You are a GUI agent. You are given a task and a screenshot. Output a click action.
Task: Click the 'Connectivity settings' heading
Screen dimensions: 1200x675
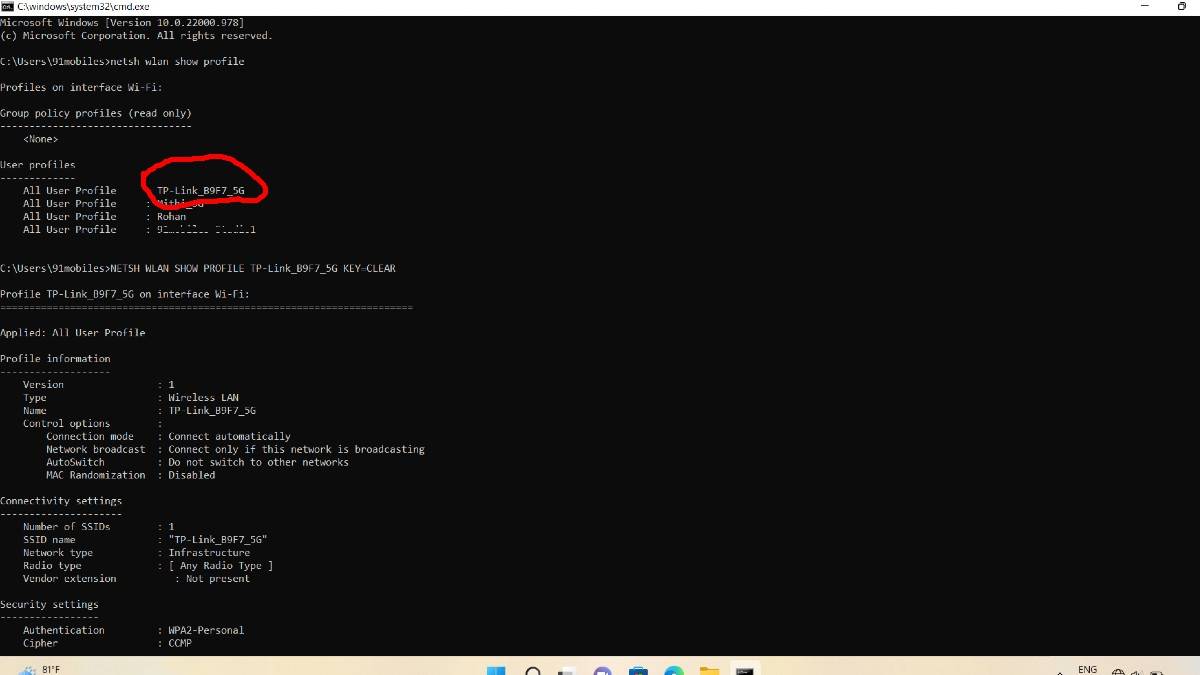coord(61,501)
